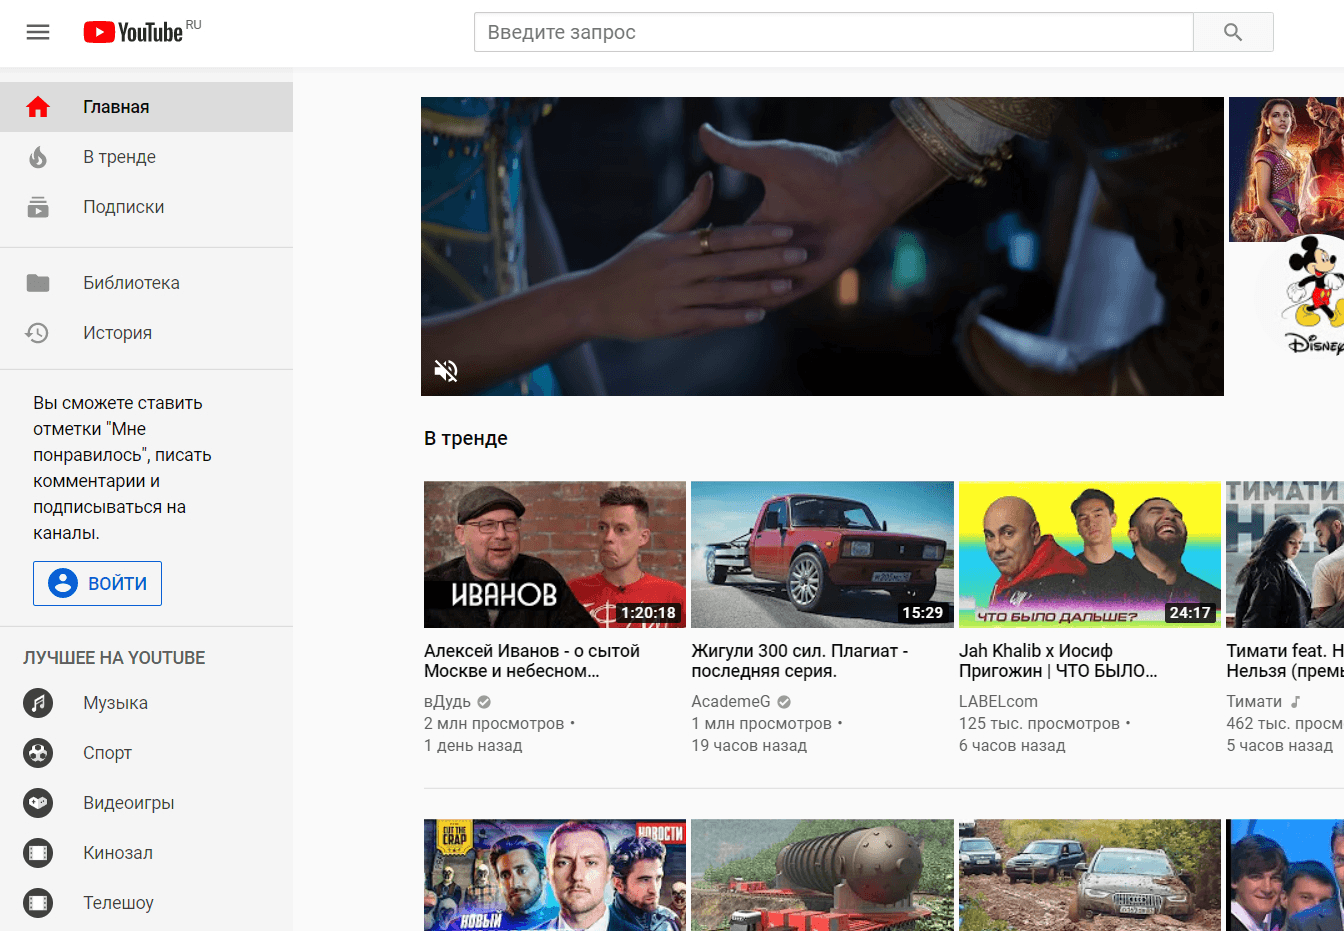Open the hamburger guide menu
The image size is (1344, 931).
(x=38, y=32)
